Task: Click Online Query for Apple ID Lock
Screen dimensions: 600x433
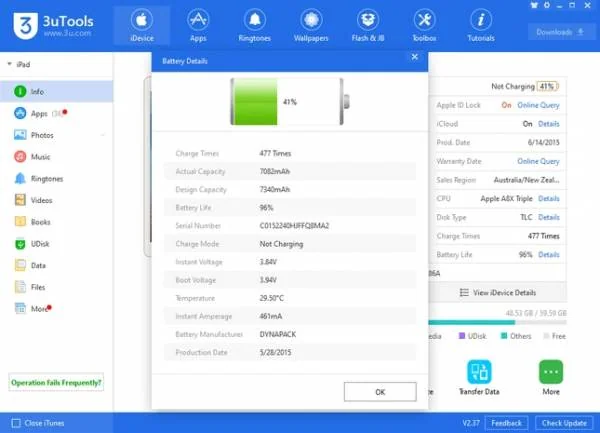Action: (538, 105)
